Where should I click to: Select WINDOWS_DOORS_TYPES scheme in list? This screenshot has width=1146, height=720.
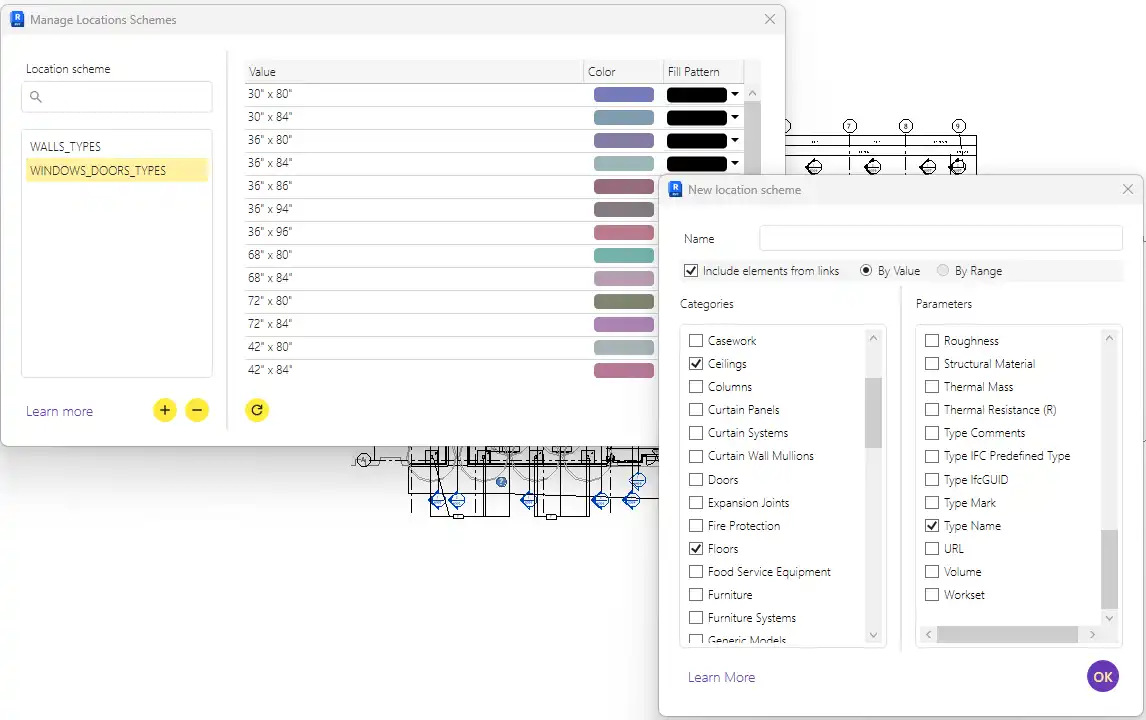pyautogui.click(x=98, y=171)
